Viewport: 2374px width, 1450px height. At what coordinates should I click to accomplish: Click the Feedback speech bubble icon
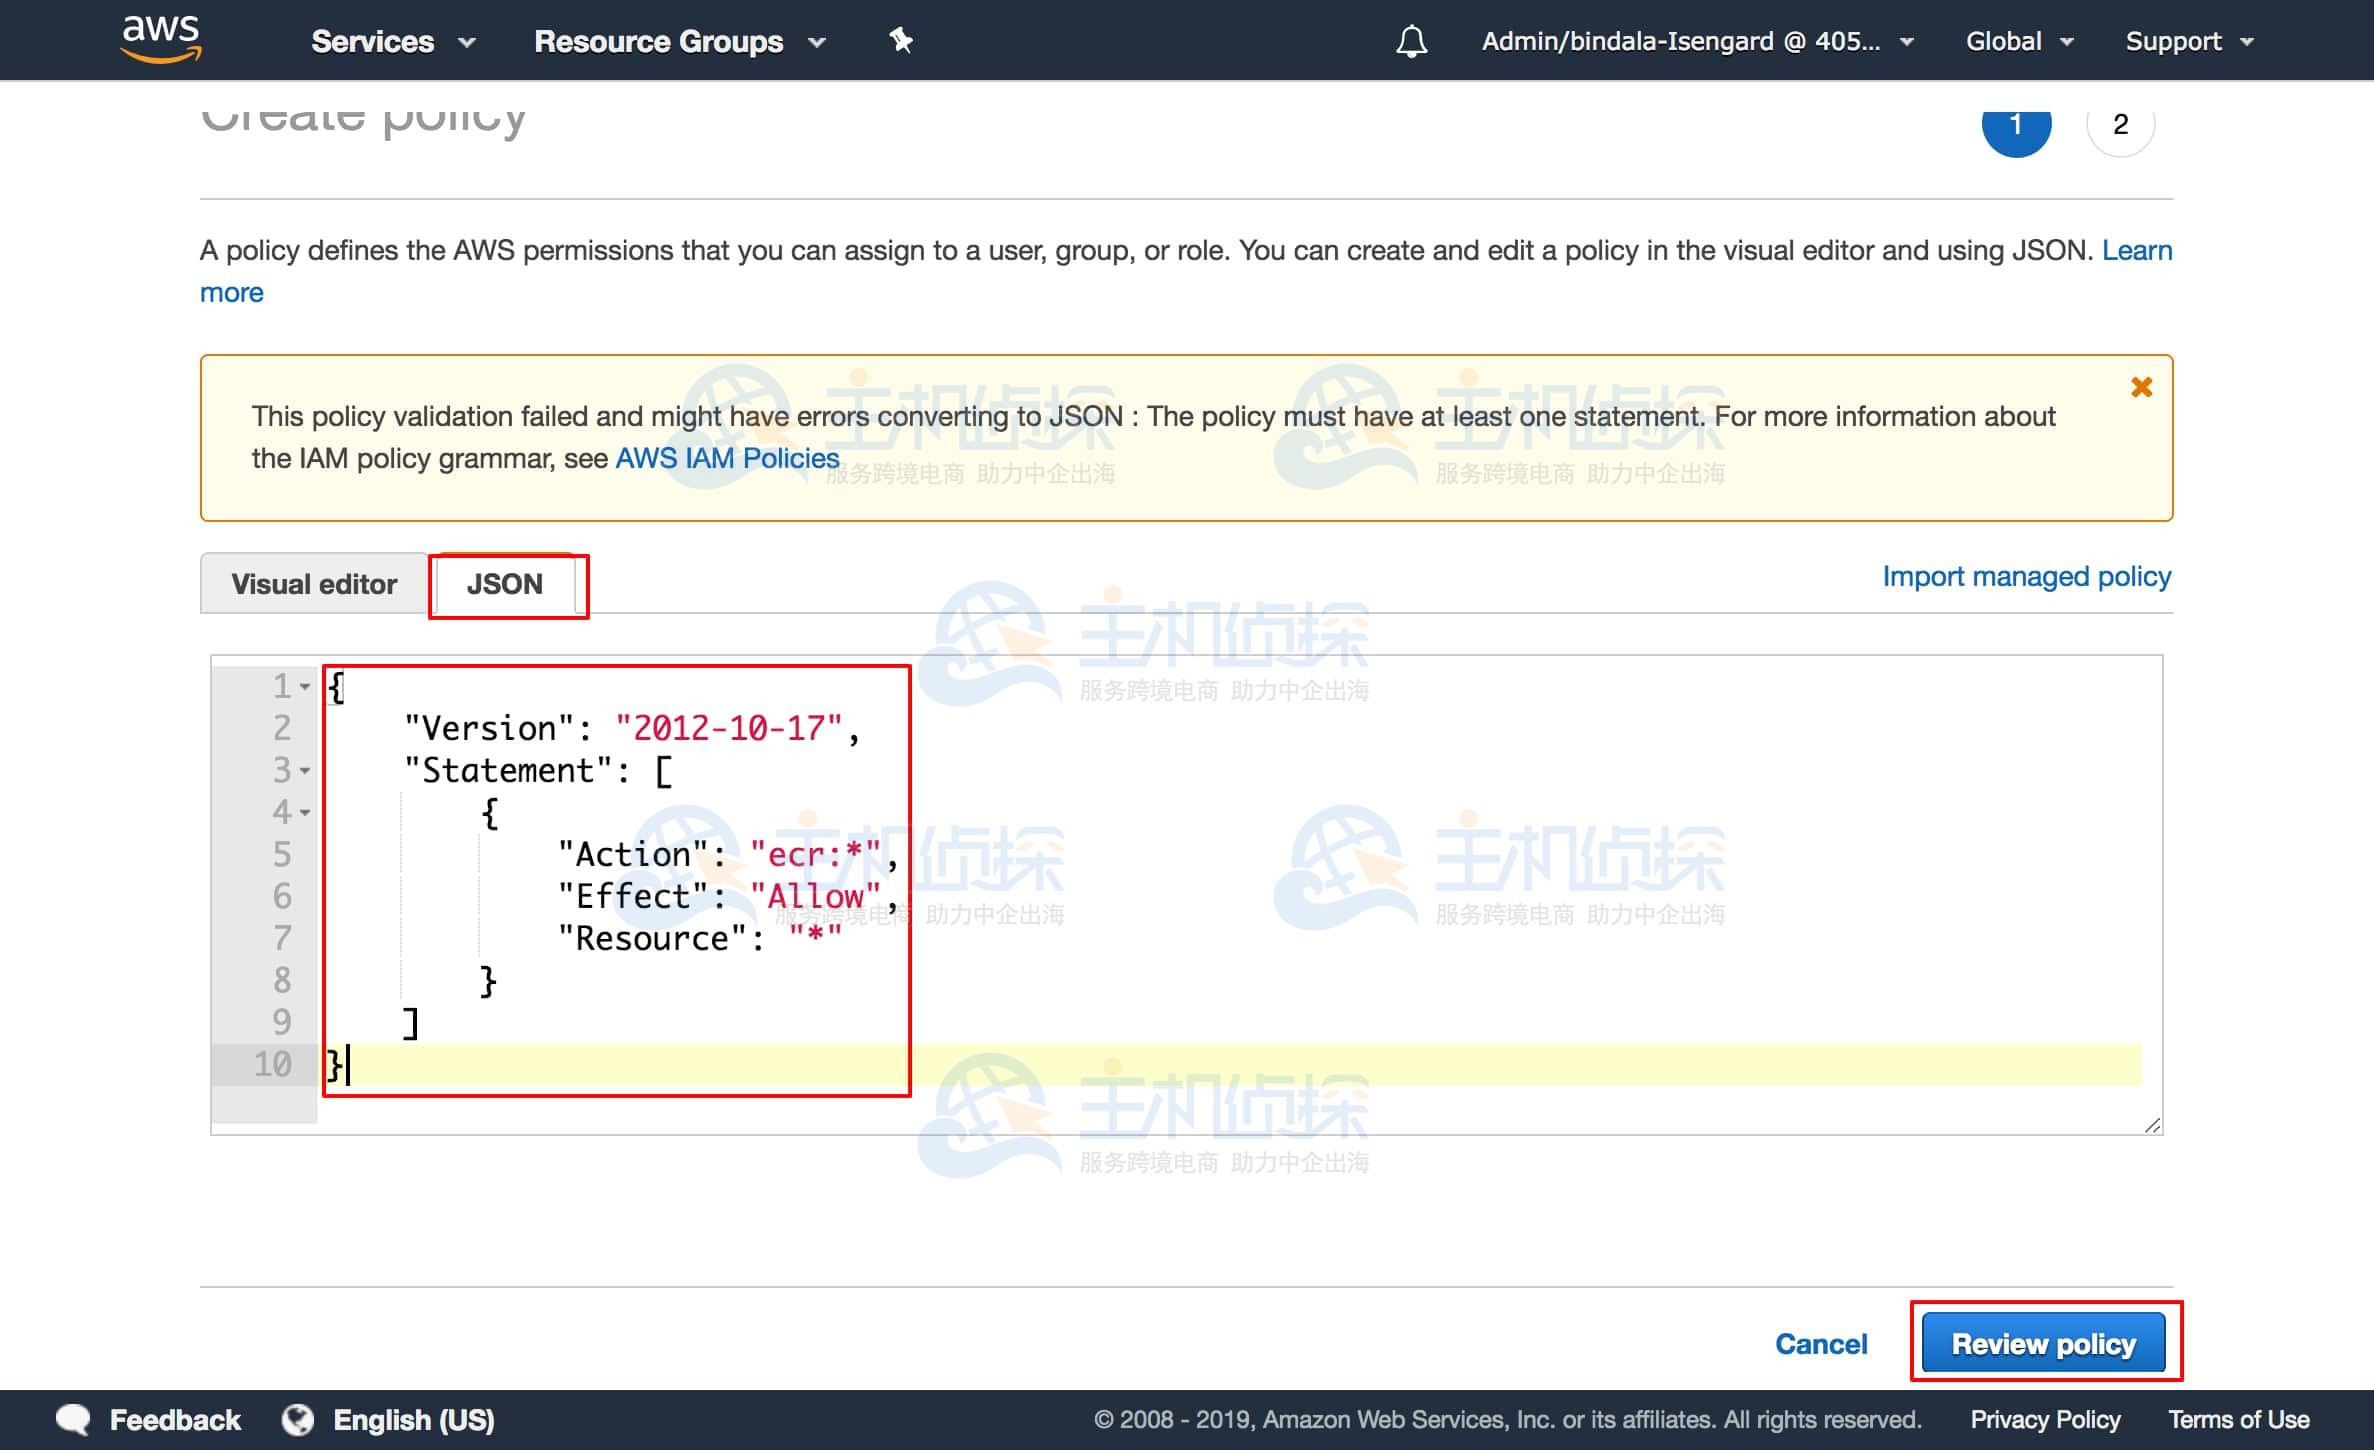point(74,1420)
